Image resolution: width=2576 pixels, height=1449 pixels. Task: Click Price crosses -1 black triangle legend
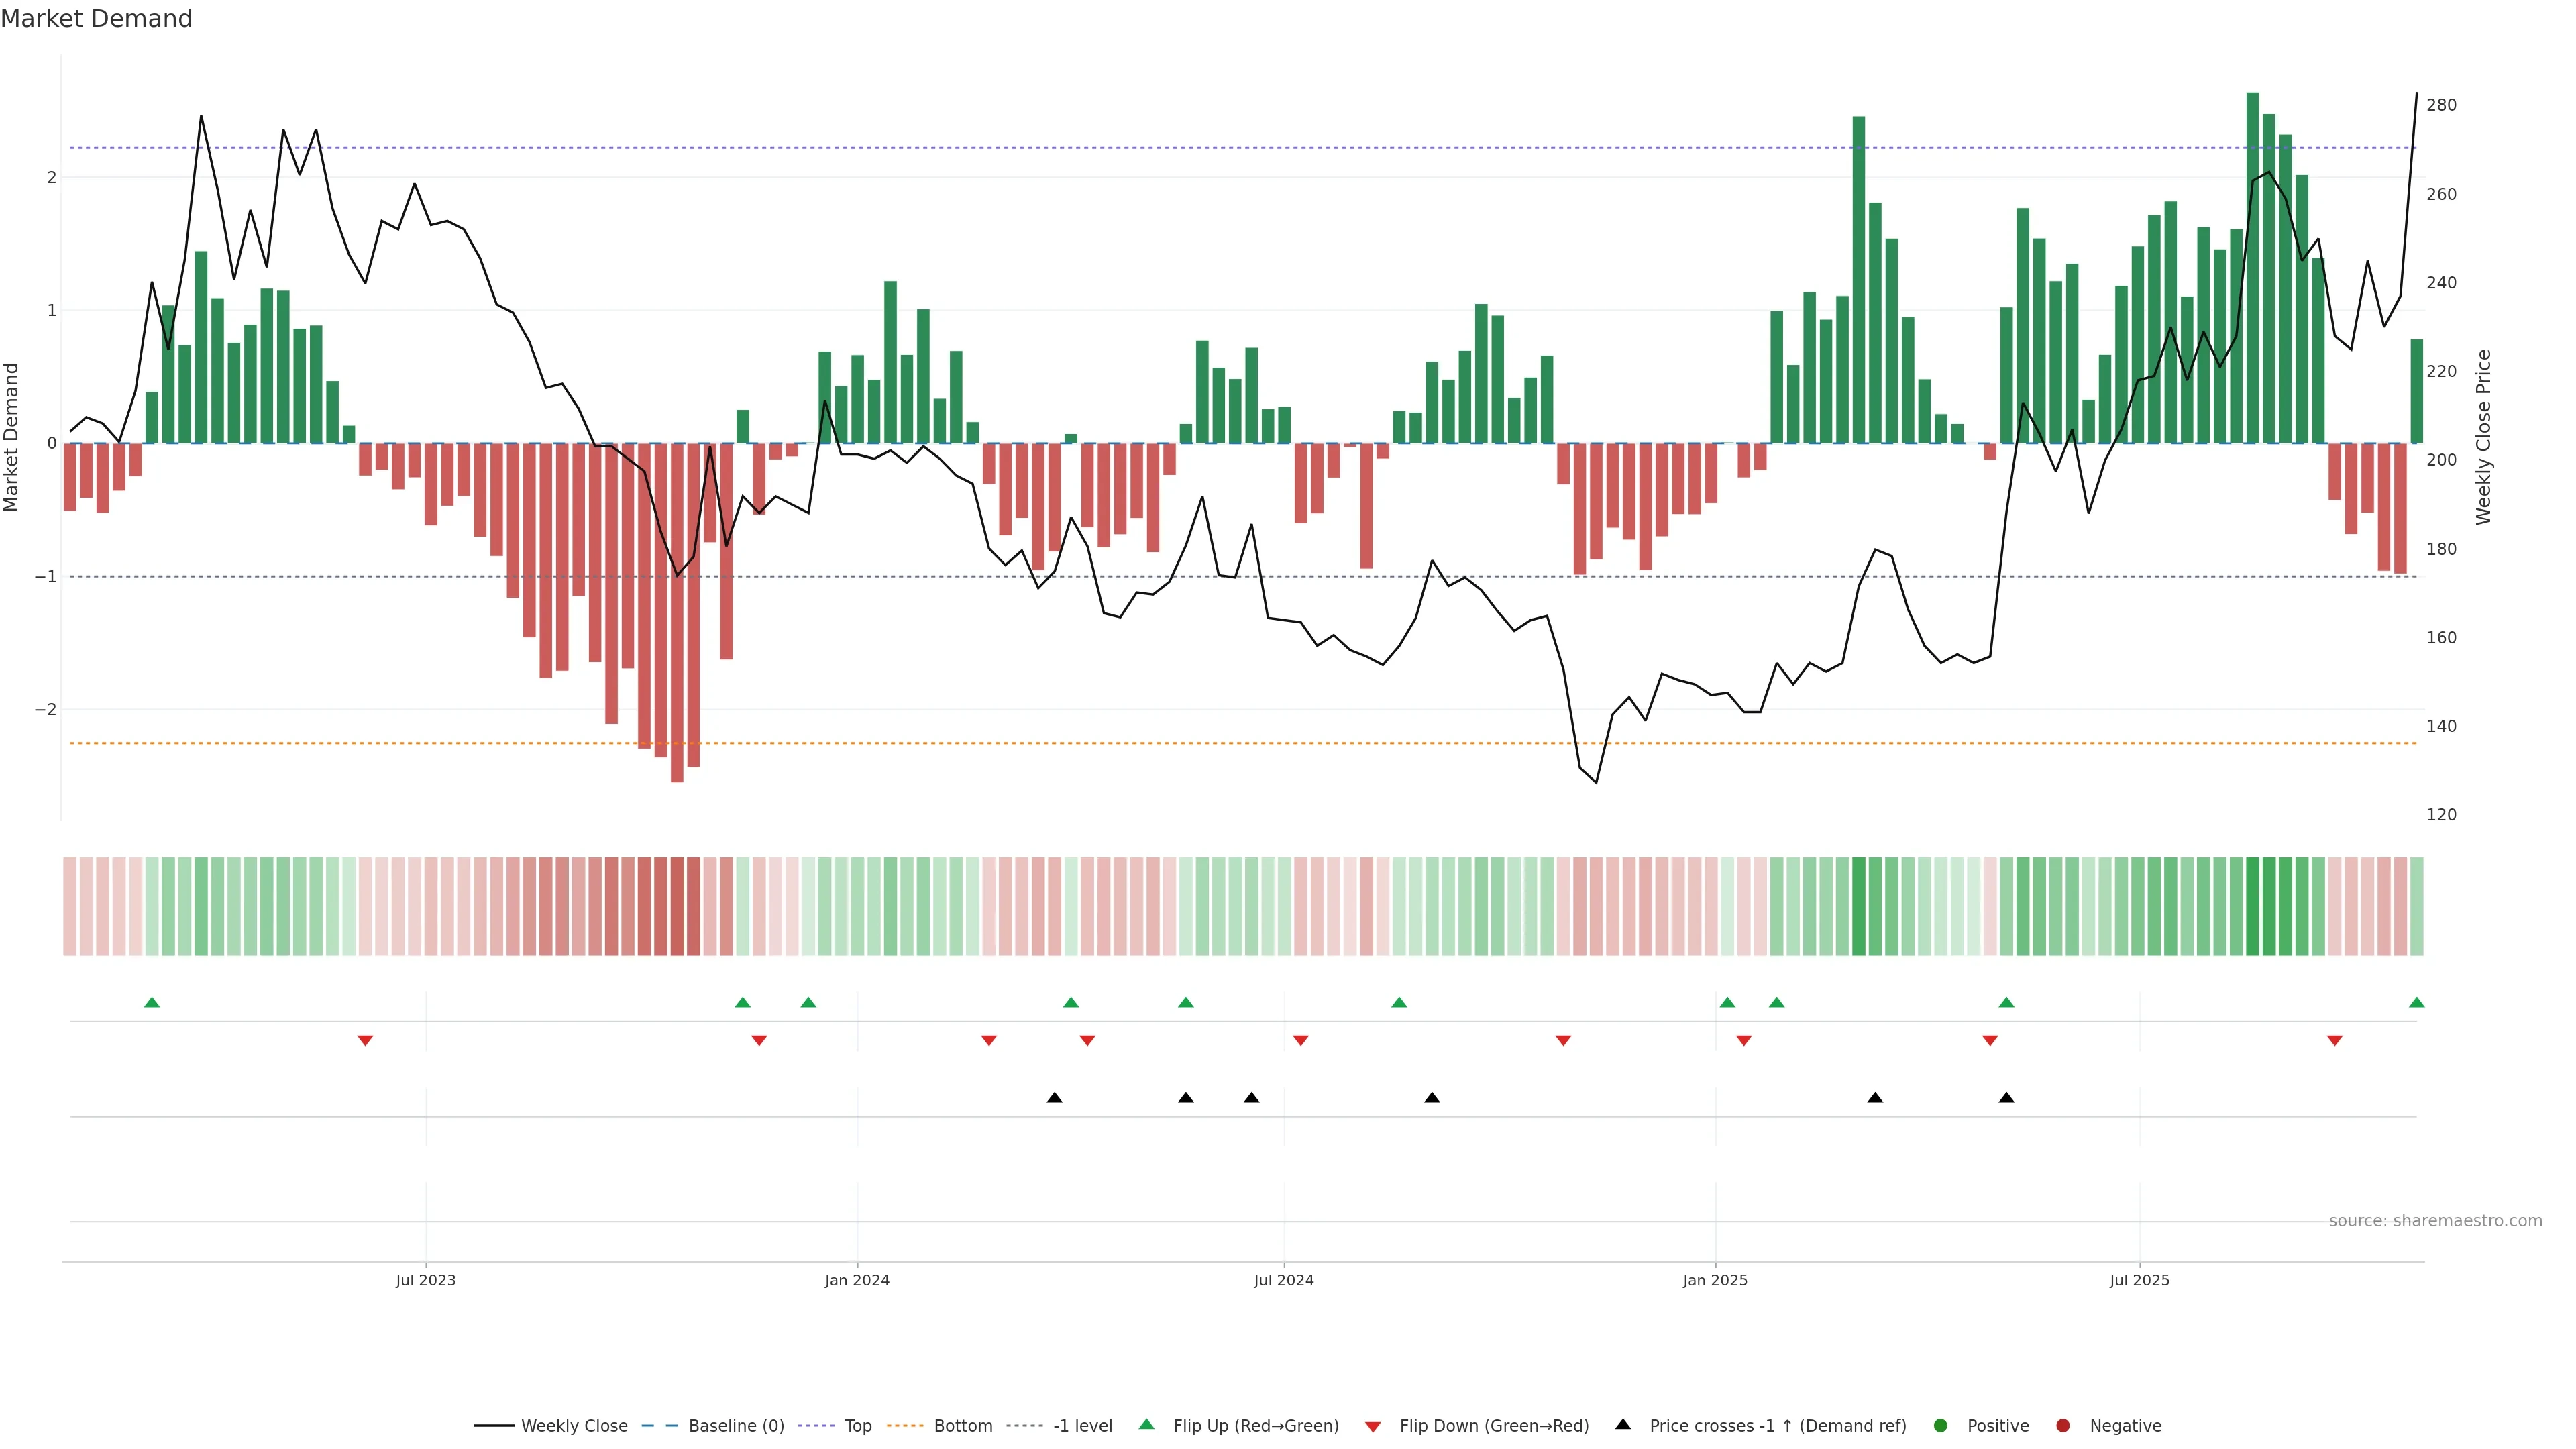1623,1424
